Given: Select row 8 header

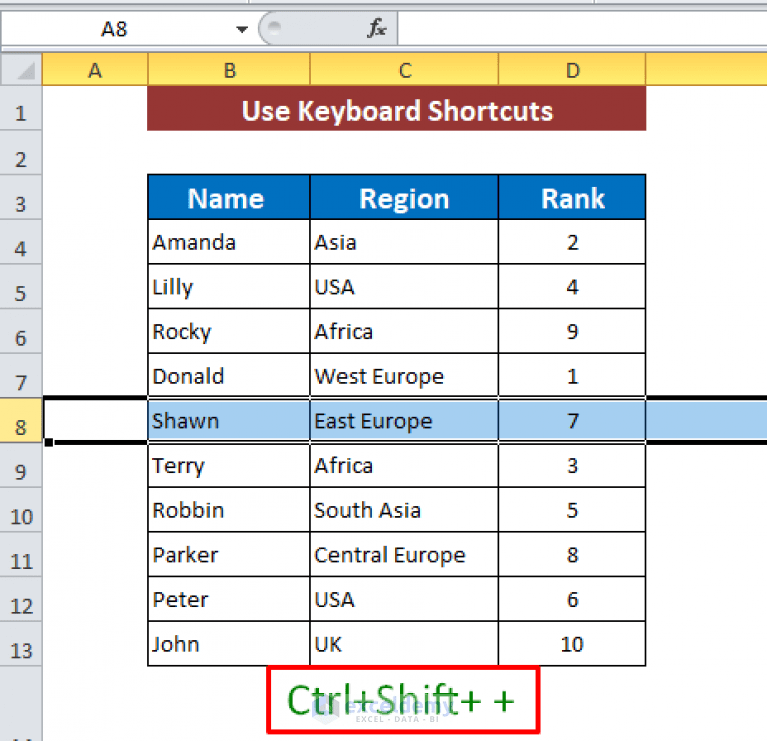Looking at the screenshot, I should point(21,421).
